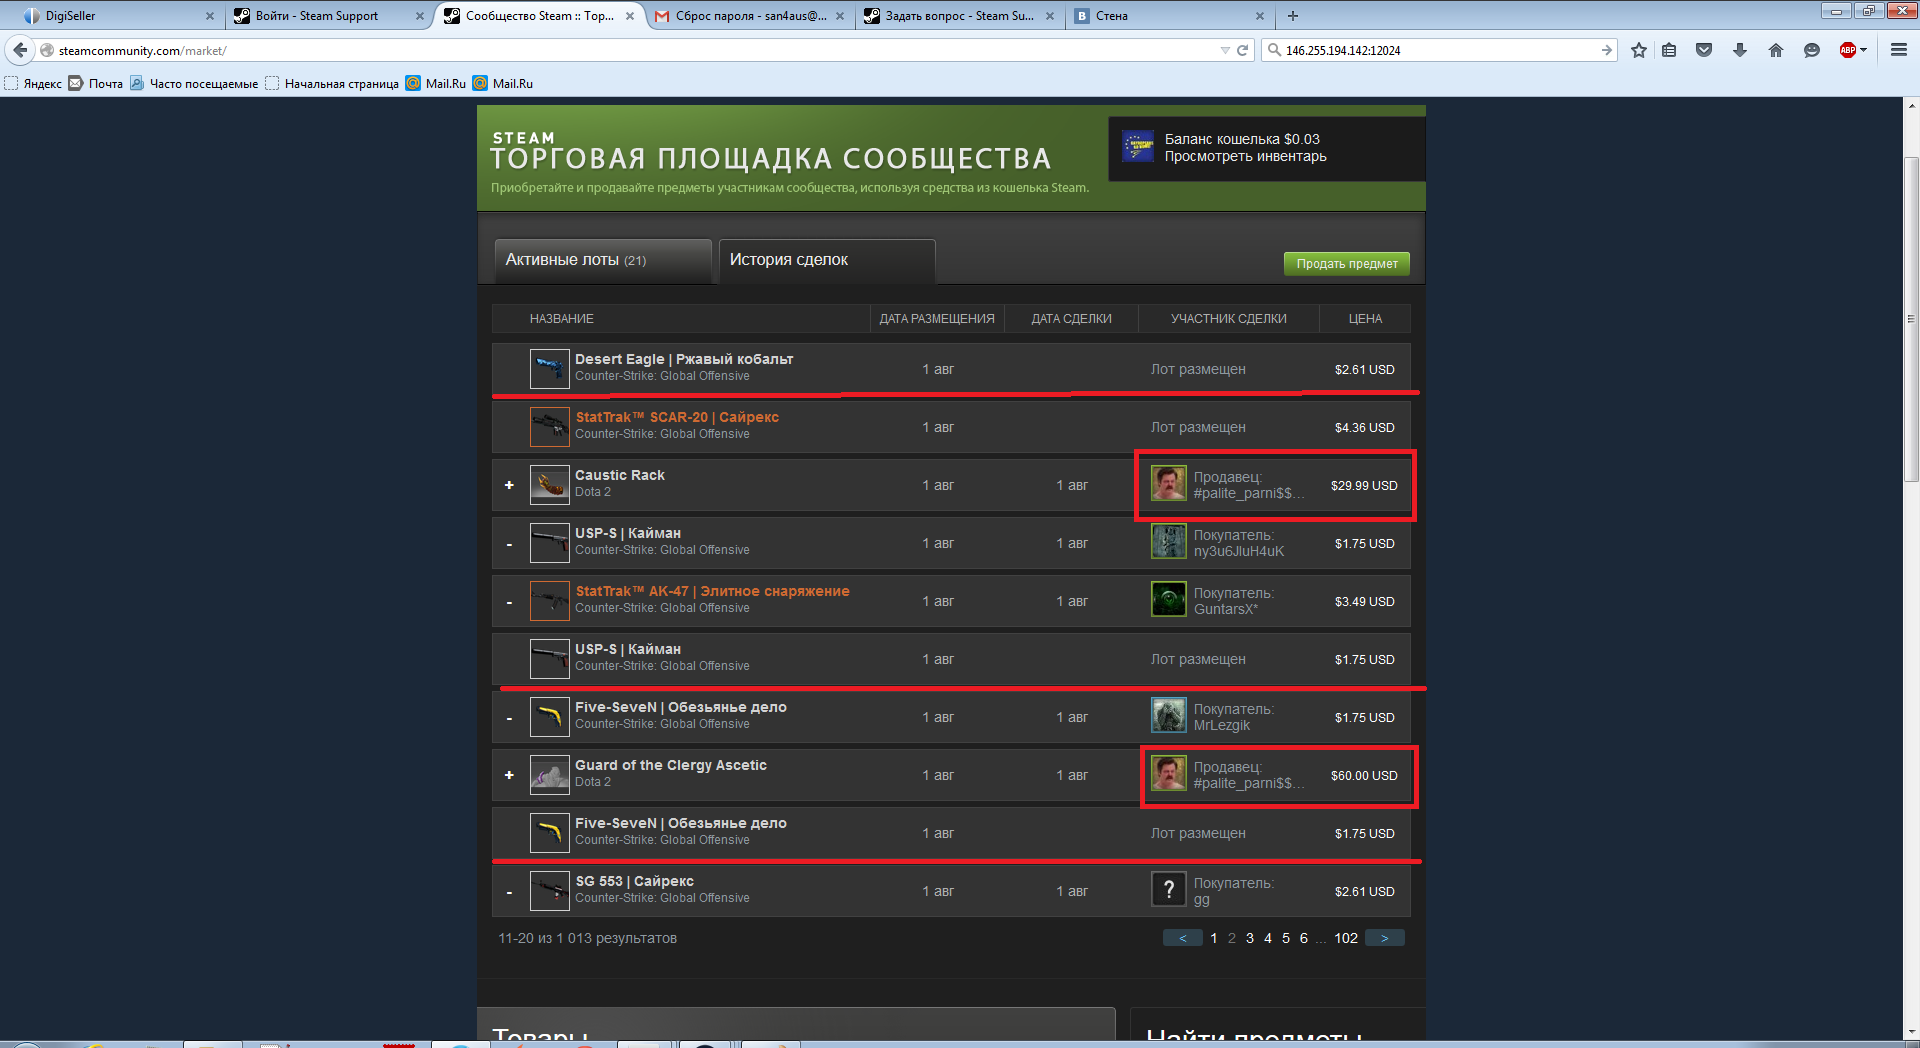Click the Caustic Rack item thumbnail
This screenshot has height=1048, width=1920.
(549, 485)
